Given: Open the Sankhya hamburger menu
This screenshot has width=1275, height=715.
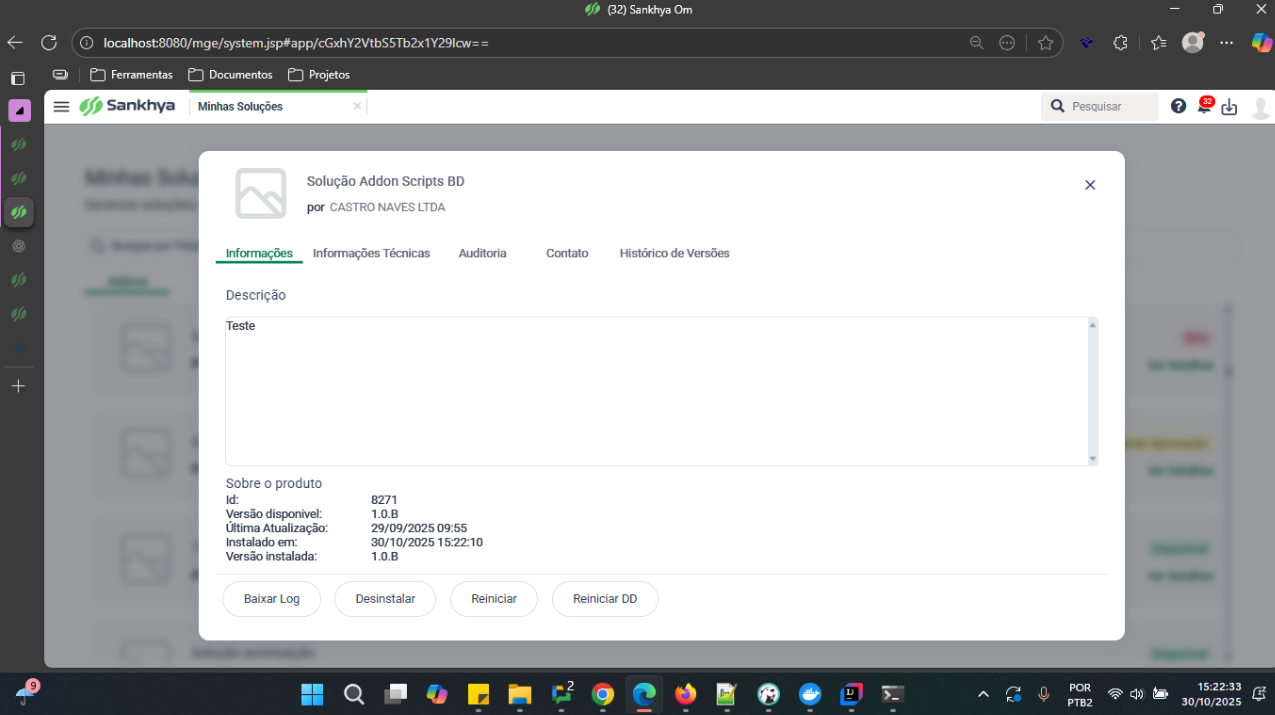Looking at the screenshot, I should 61,106.
